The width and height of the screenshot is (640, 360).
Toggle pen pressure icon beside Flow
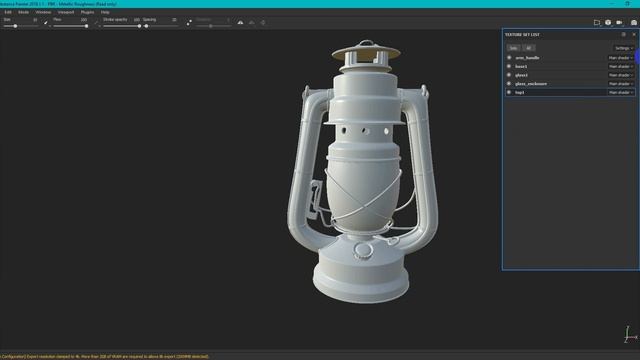[x=96, y=23]
